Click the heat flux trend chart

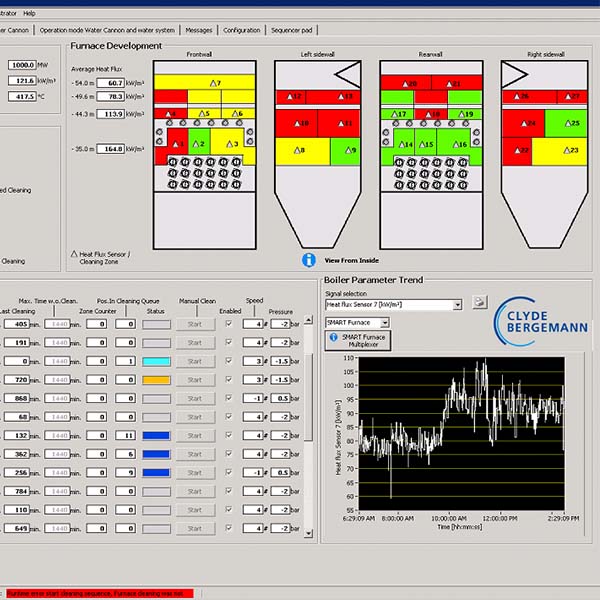pos(461,434)
